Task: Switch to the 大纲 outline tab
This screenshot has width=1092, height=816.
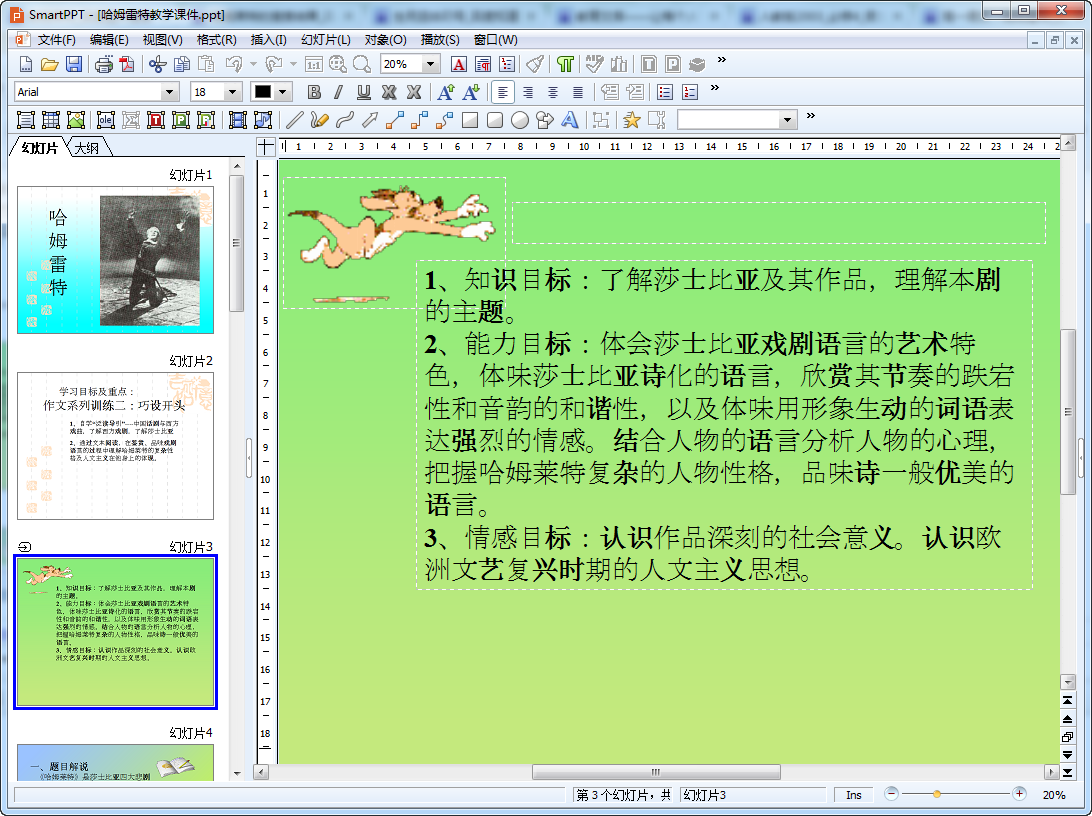Action: tap(86, 148)
